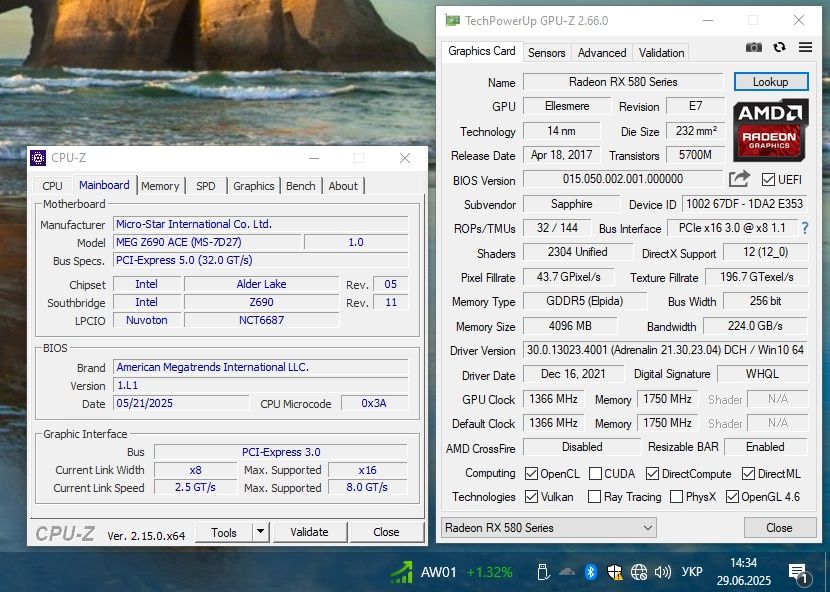830x592 pixels.
Task: Click the УКР language indicator
Action: coord(692,572)
